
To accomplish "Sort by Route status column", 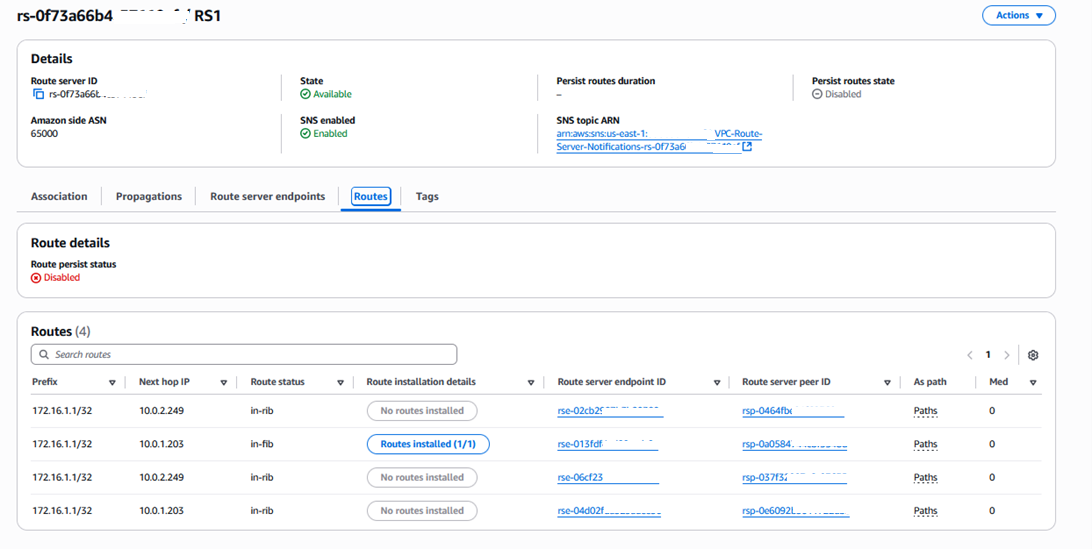I will click(x=341, y=382).
